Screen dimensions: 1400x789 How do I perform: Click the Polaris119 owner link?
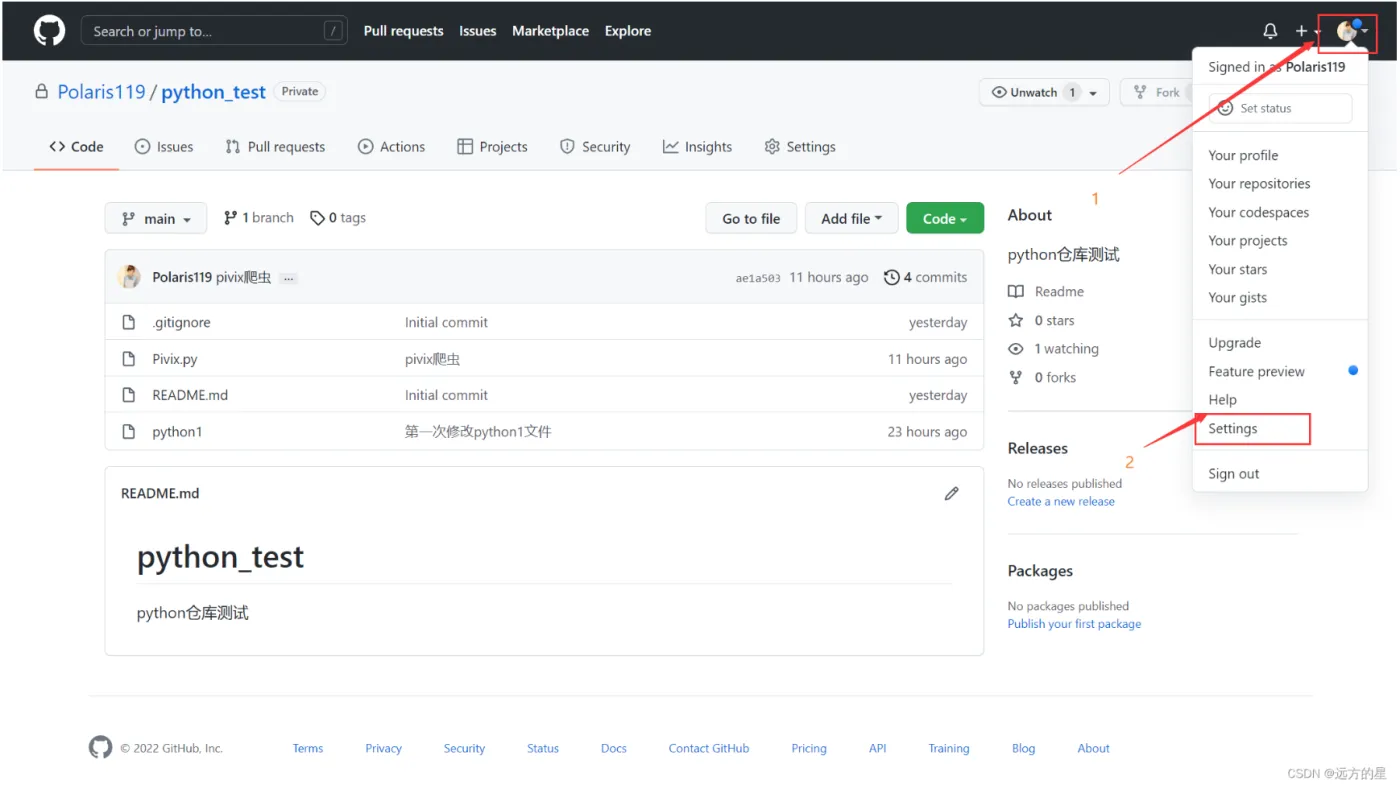(101, 92)
